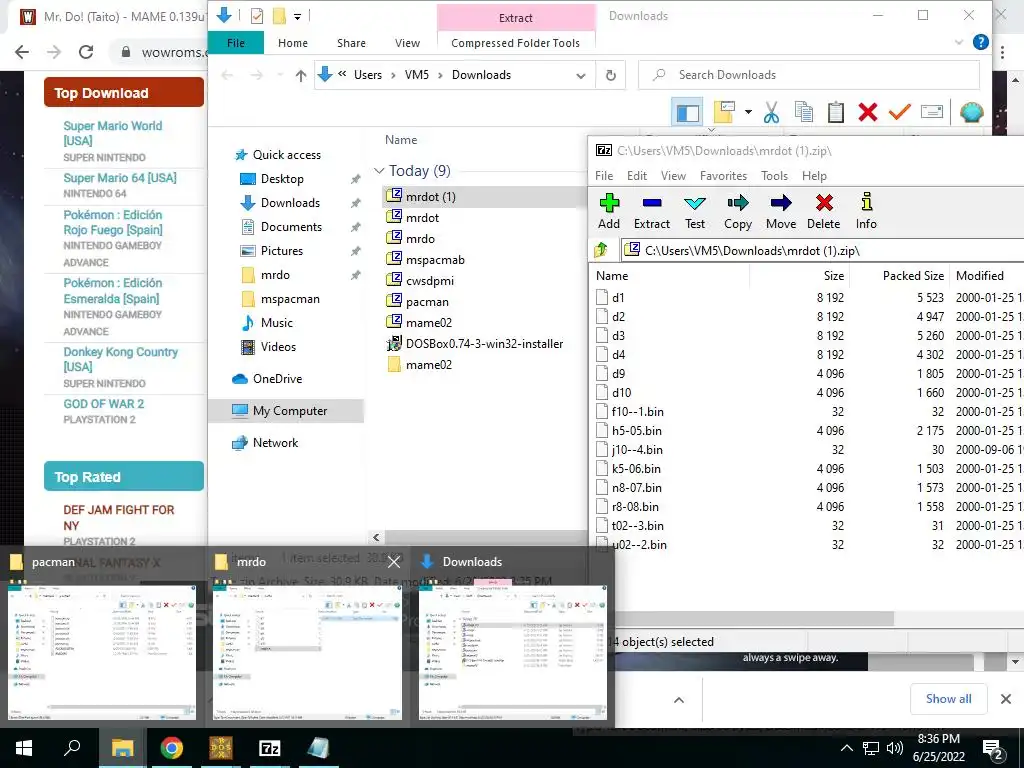Click the Explorer up-directory arrow

[x=301, y=75]
